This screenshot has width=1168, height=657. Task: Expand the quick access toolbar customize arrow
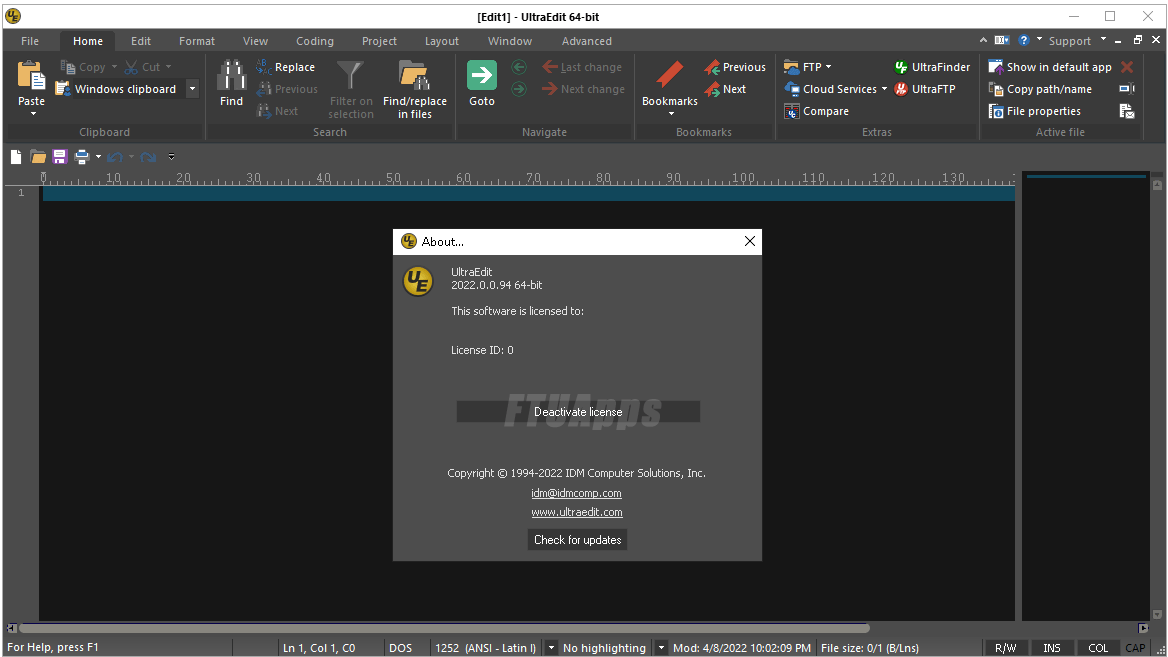pos(171,156)
